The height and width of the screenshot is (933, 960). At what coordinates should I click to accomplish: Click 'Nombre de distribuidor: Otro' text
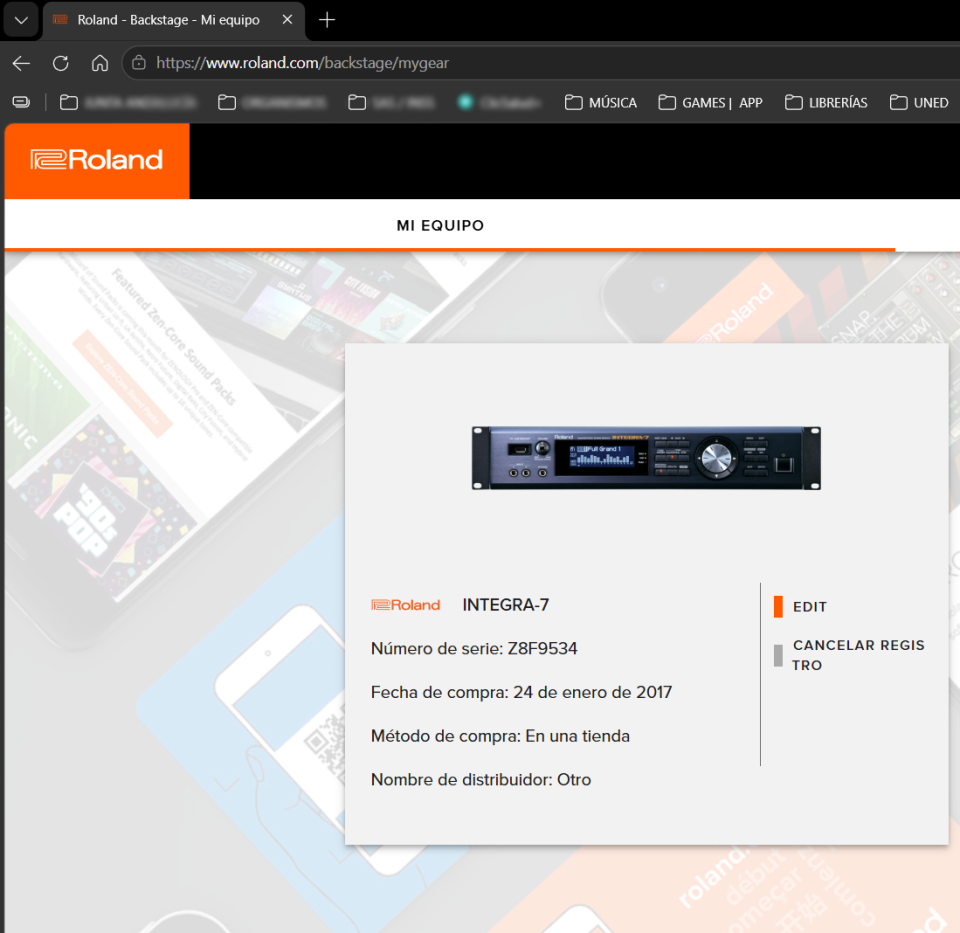[x=481, y=779]
